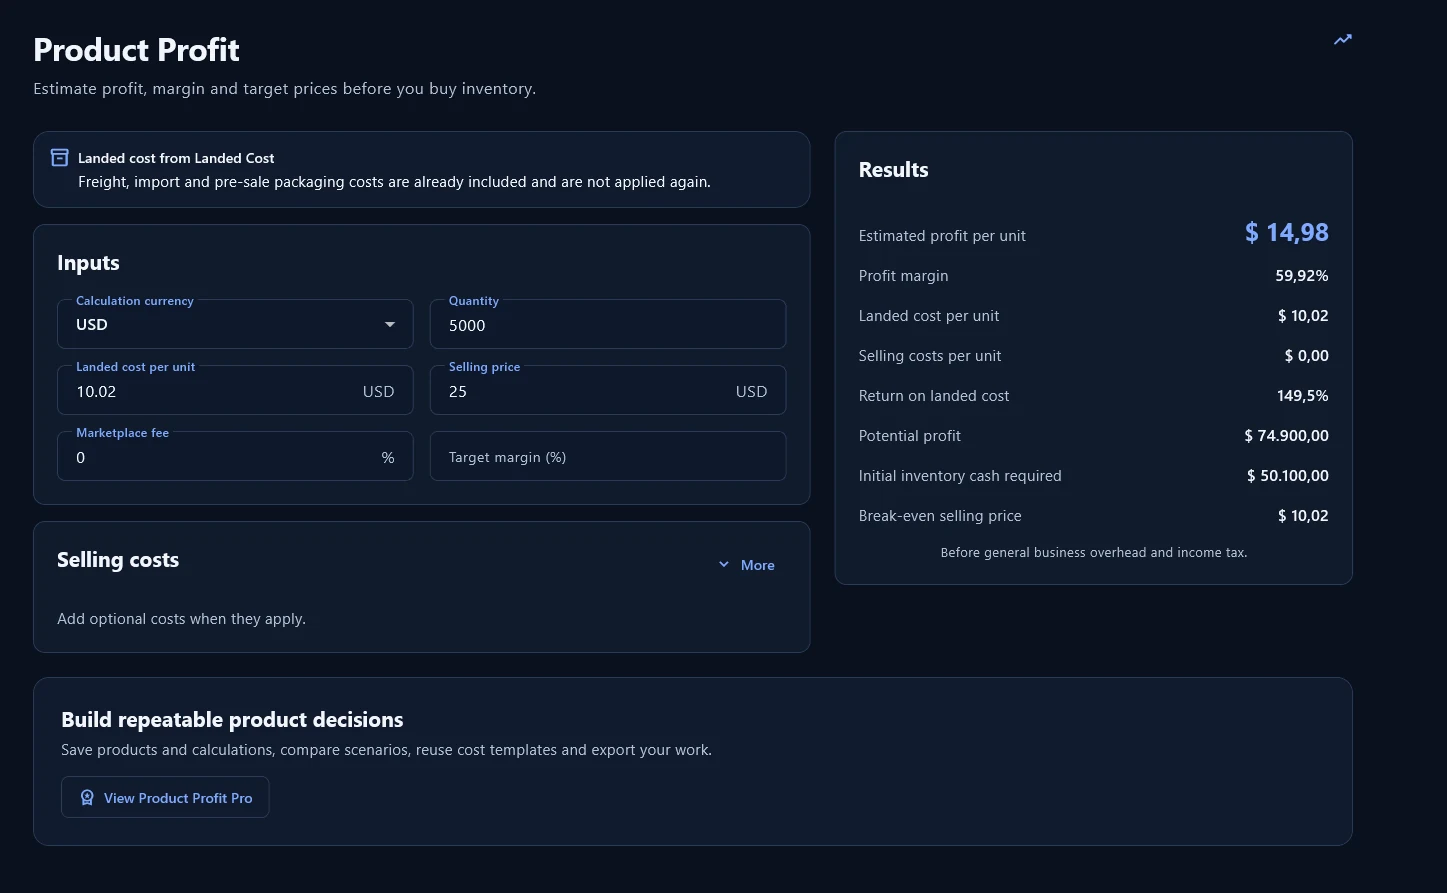
Task: Click the Product Profit page heading
Action: (x=136, y=50)
